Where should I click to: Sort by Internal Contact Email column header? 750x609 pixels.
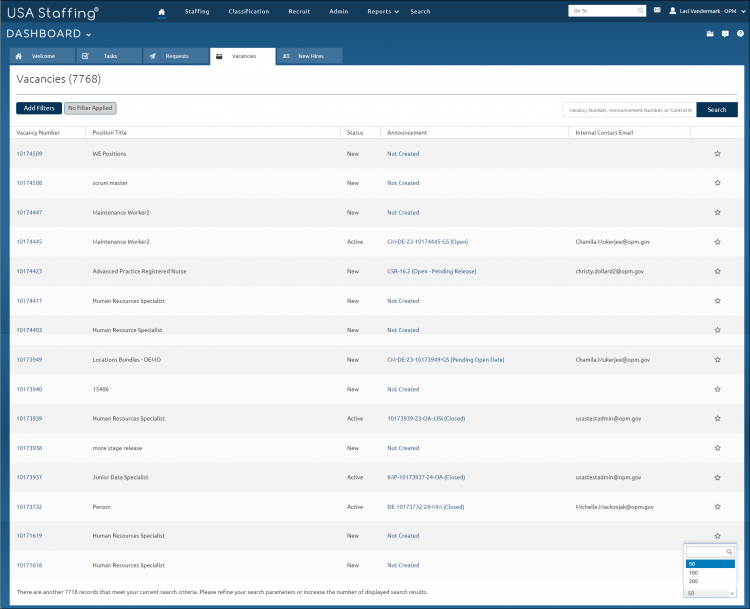coord(604,133)
